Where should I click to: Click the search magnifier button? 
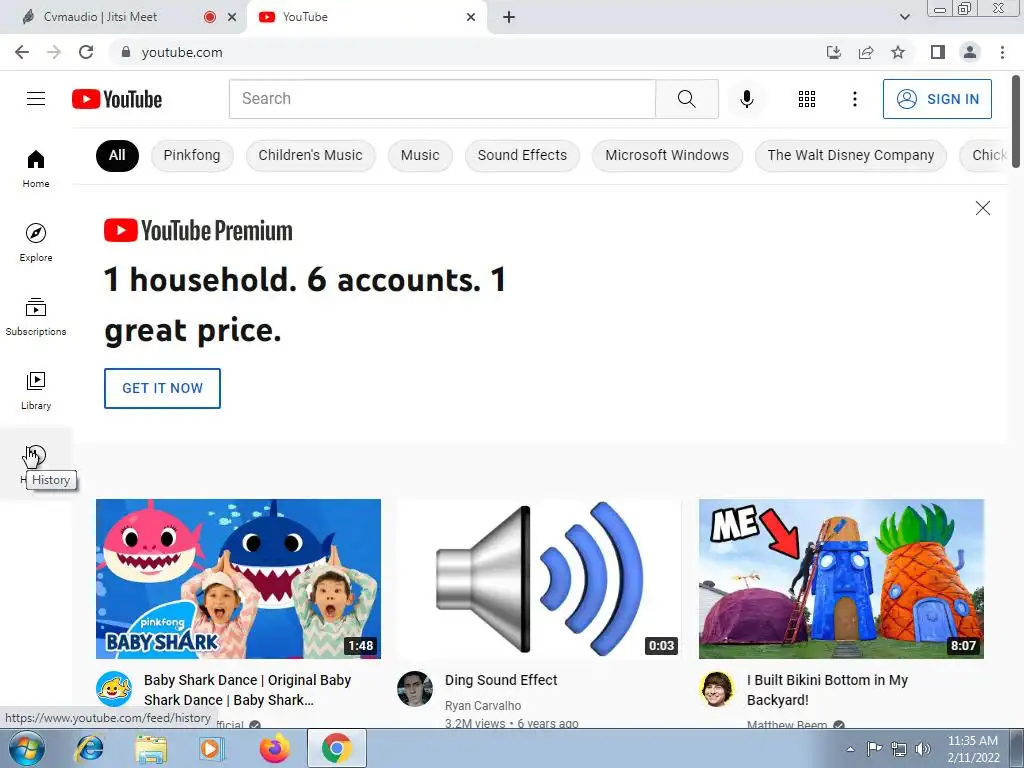pos(686,99)
